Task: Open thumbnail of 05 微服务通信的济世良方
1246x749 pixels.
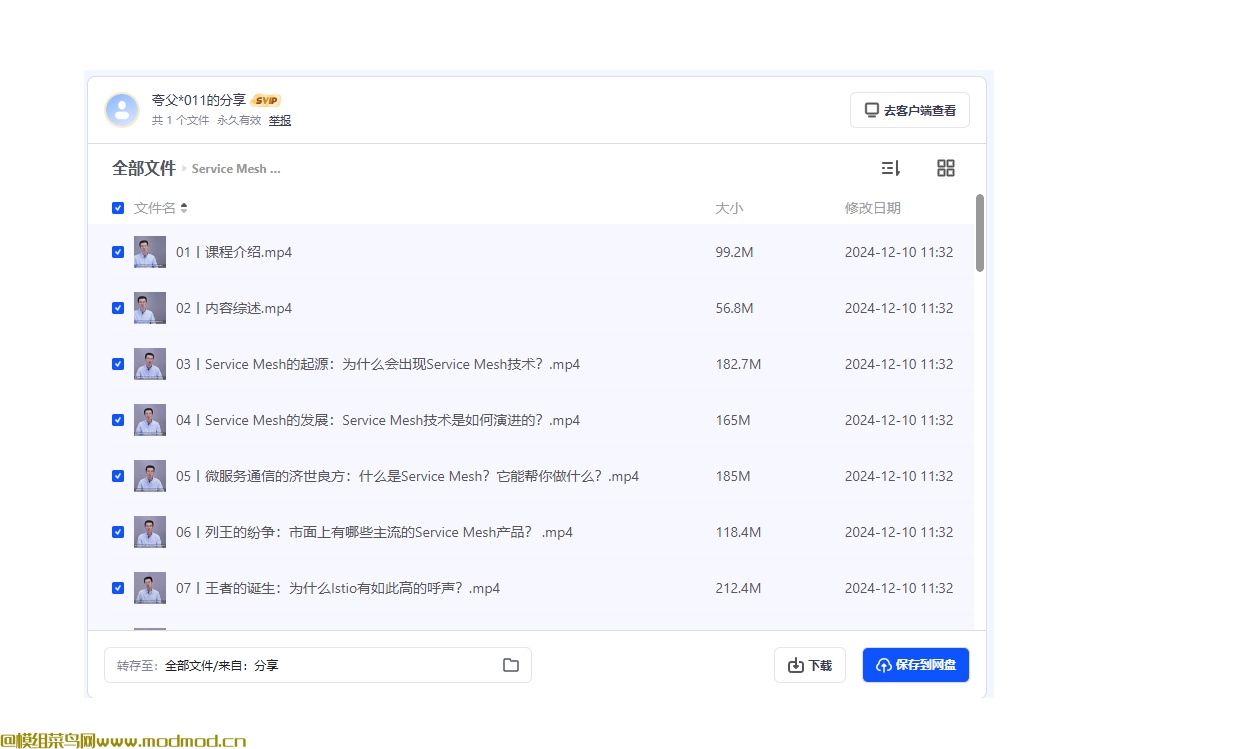Action: 150,476
